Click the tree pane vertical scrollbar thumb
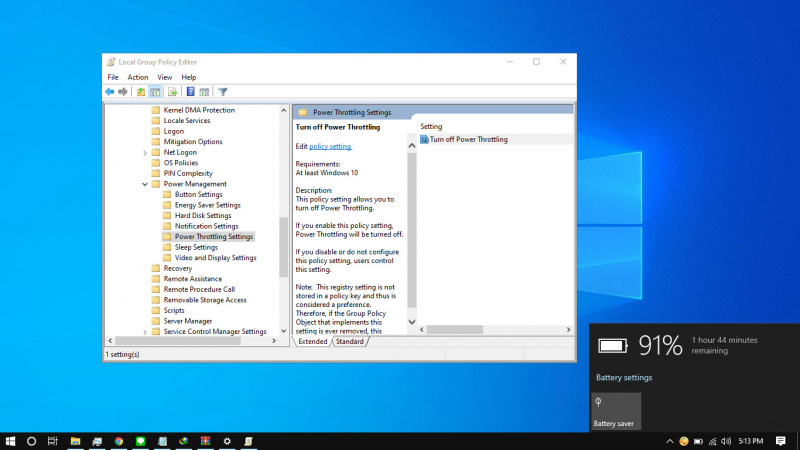 284,247
